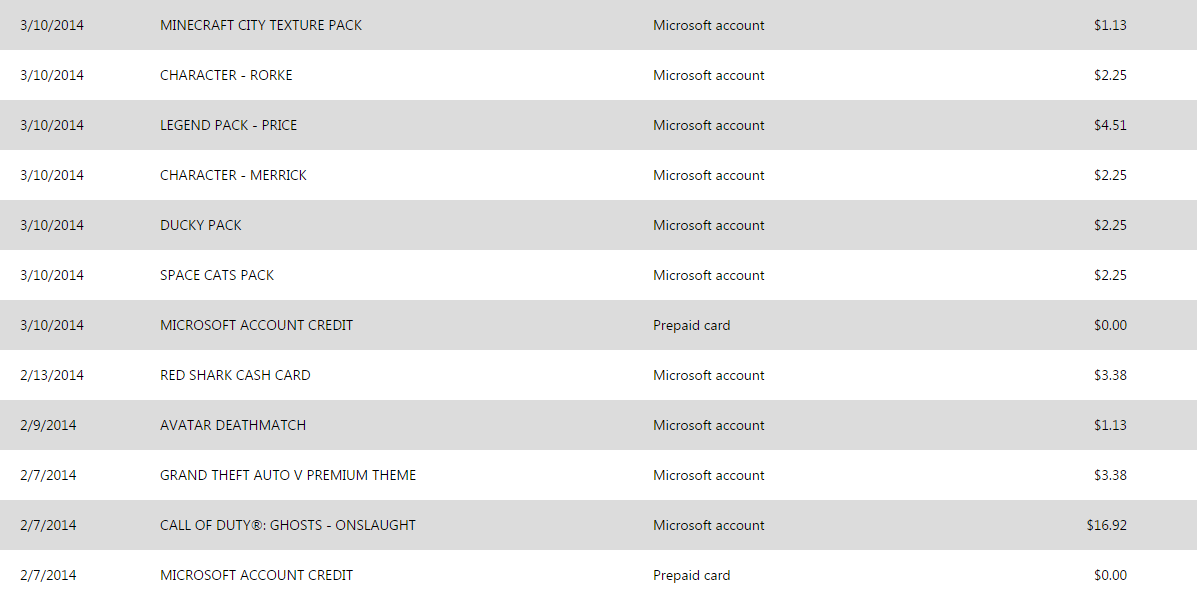Viewport: 1200px width, 611px height.
Task: Open the Character - Merrick purchase title
Action: 233,175
